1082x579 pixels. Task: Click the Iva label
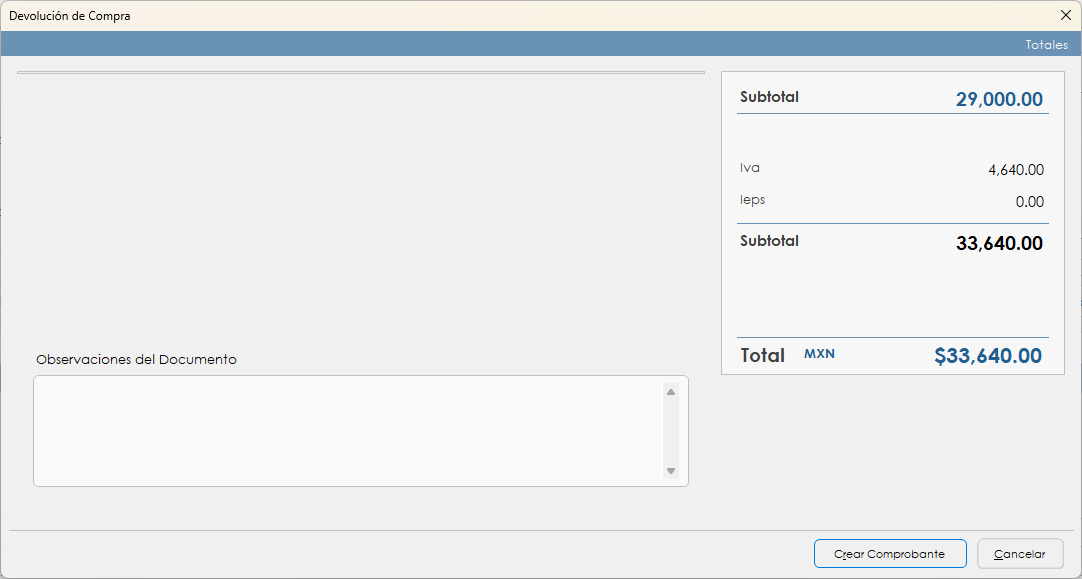click(750, 168)
